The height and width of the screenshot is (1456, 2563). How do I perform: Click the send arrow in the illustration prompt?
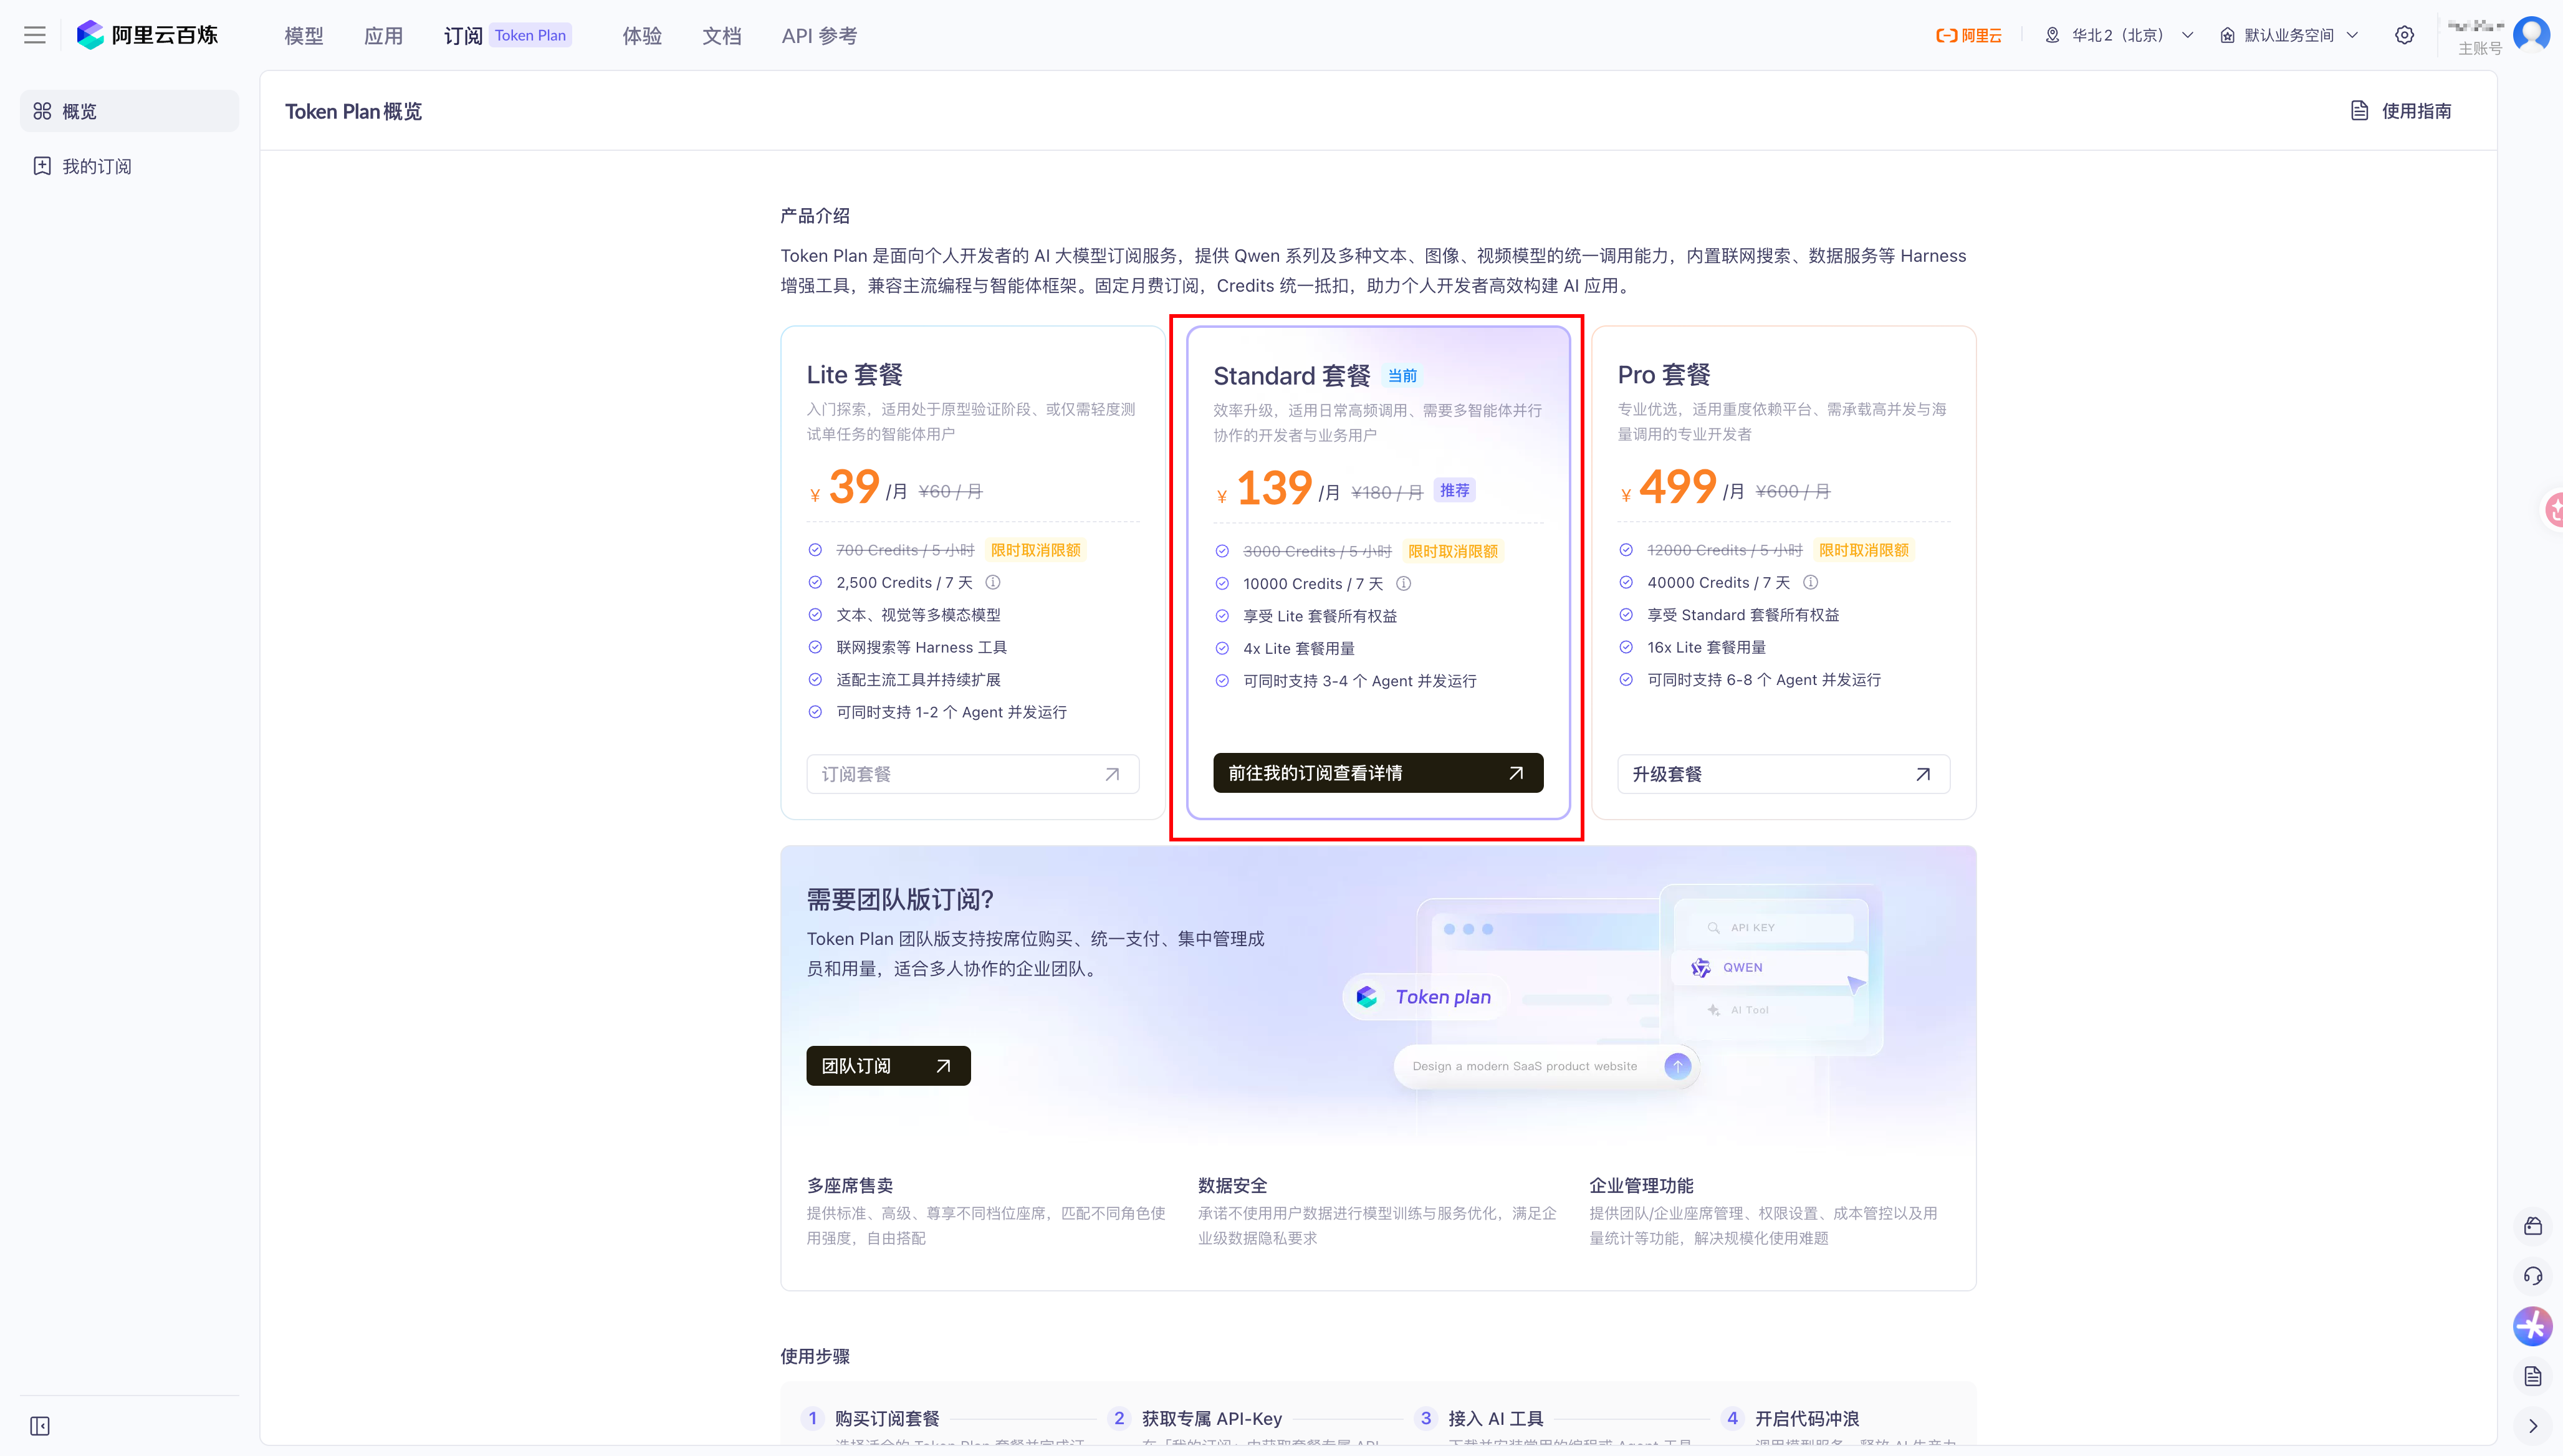click(1678, 1066)
